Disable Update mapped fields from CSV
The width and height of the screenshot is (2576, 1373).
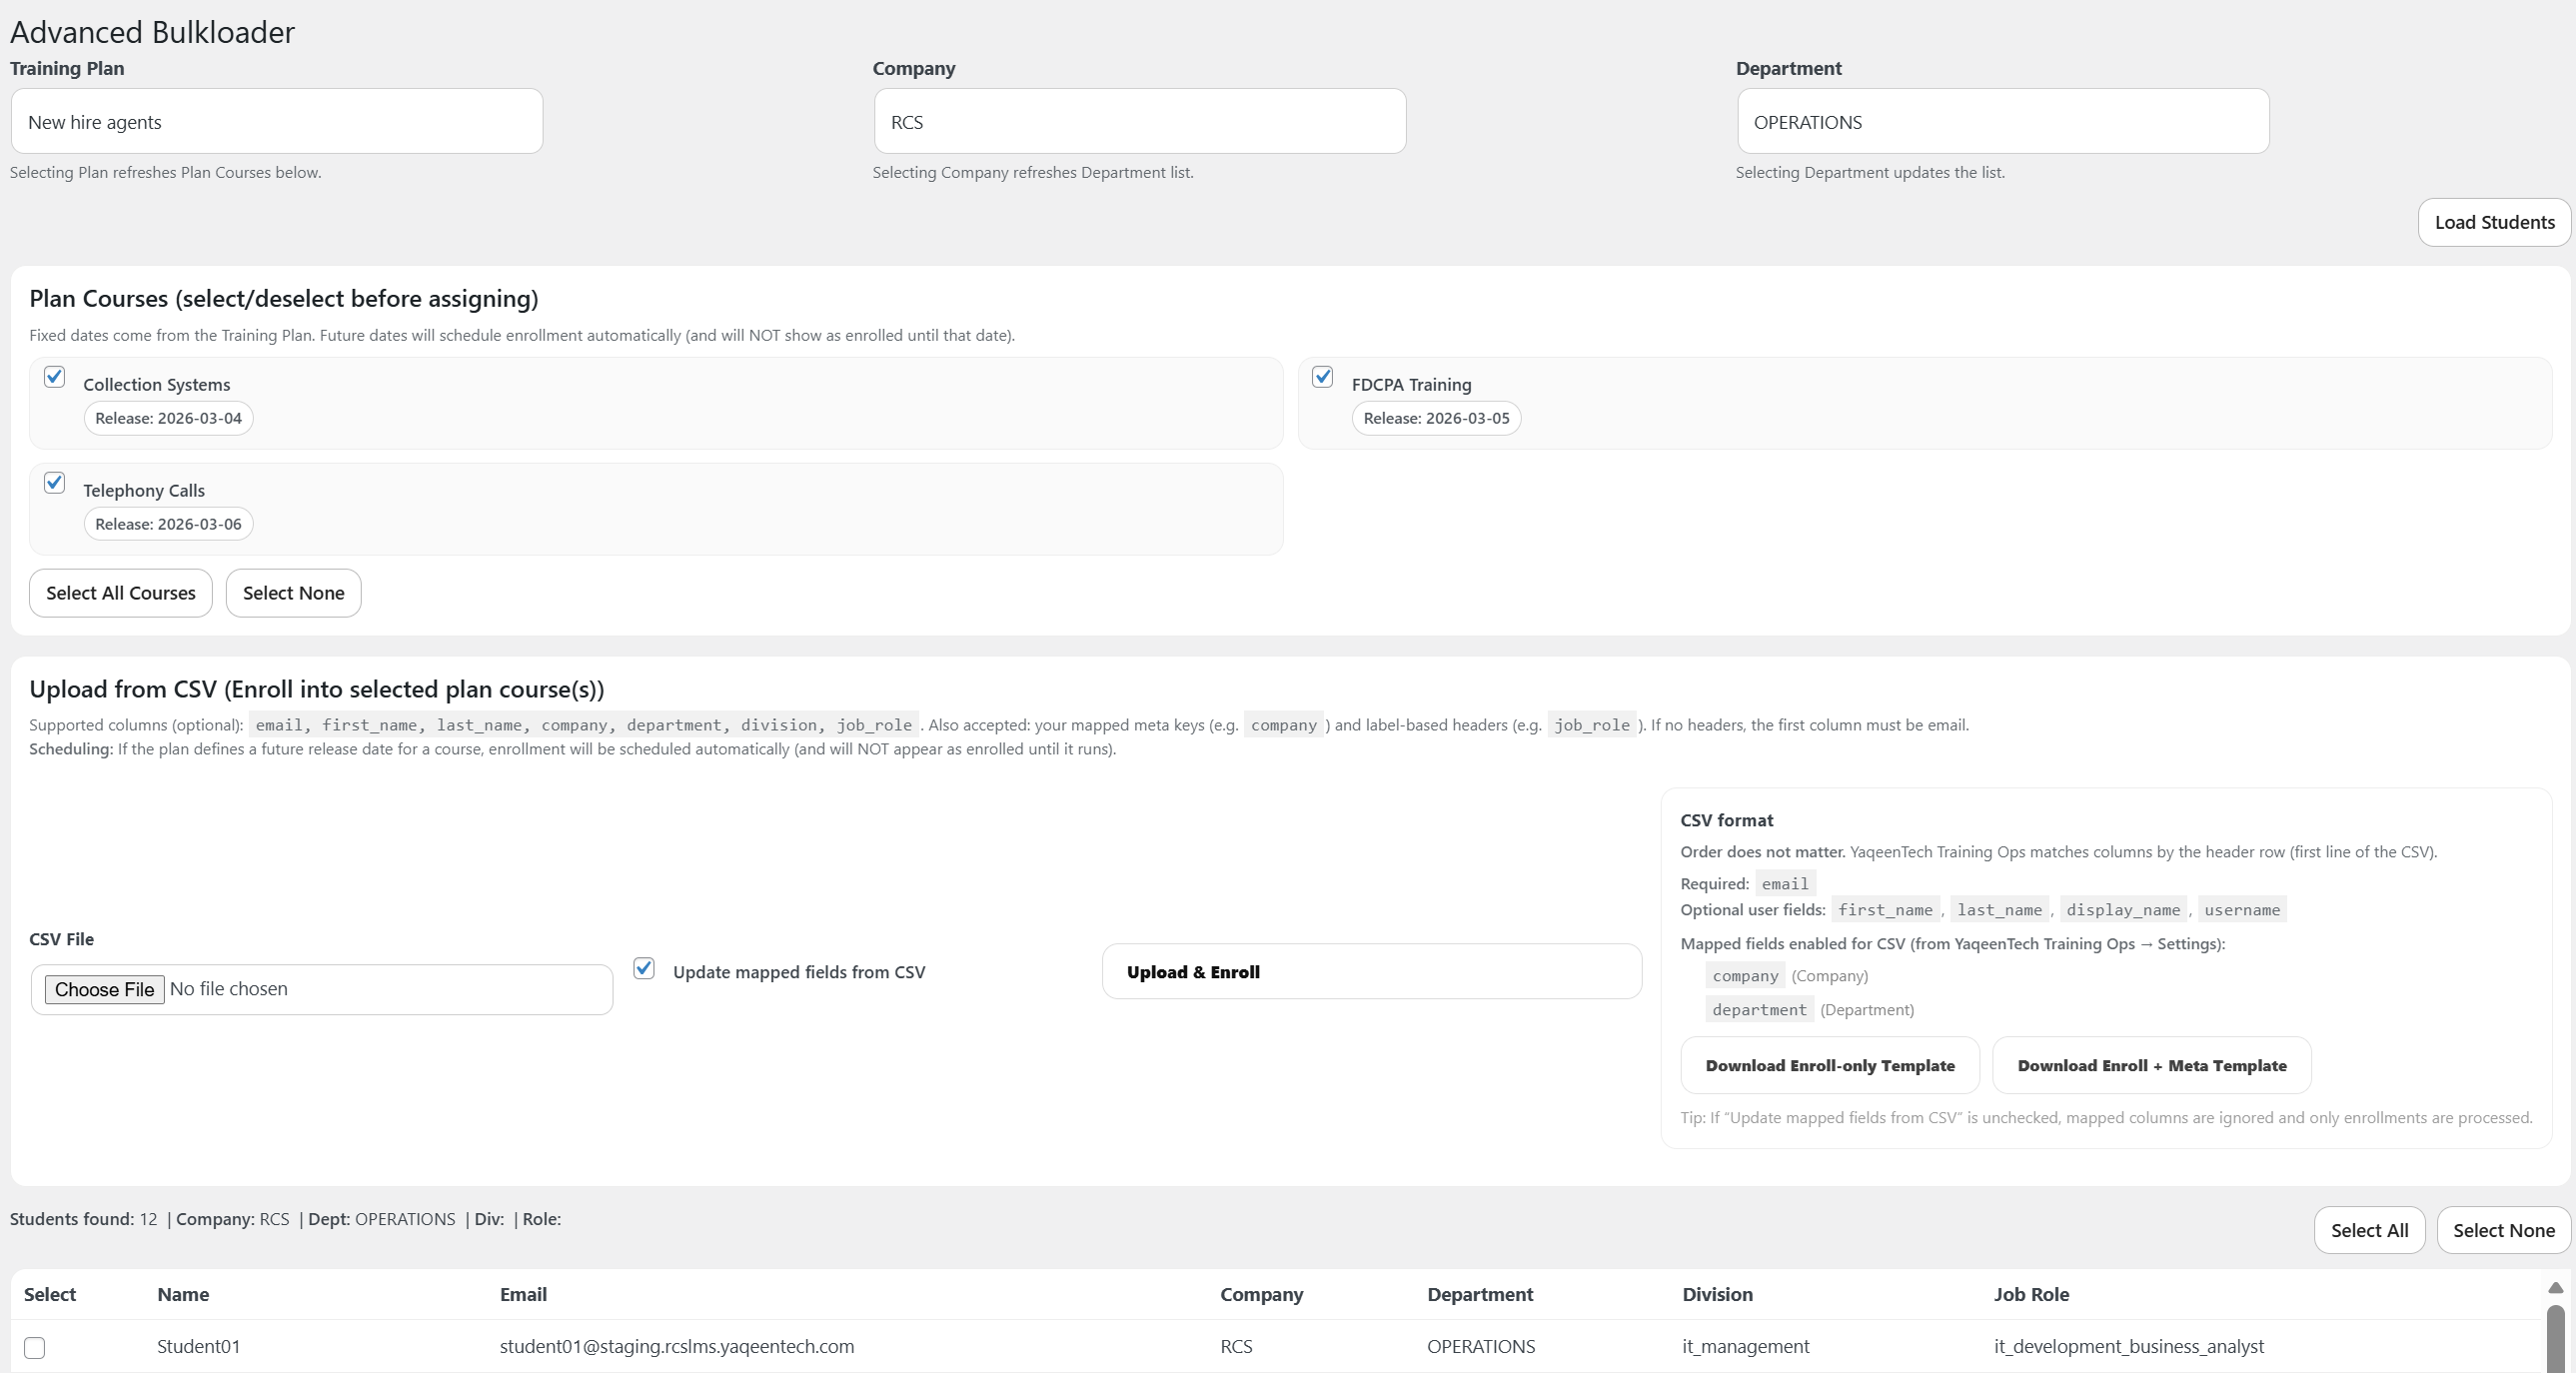[x=644, y=968]
